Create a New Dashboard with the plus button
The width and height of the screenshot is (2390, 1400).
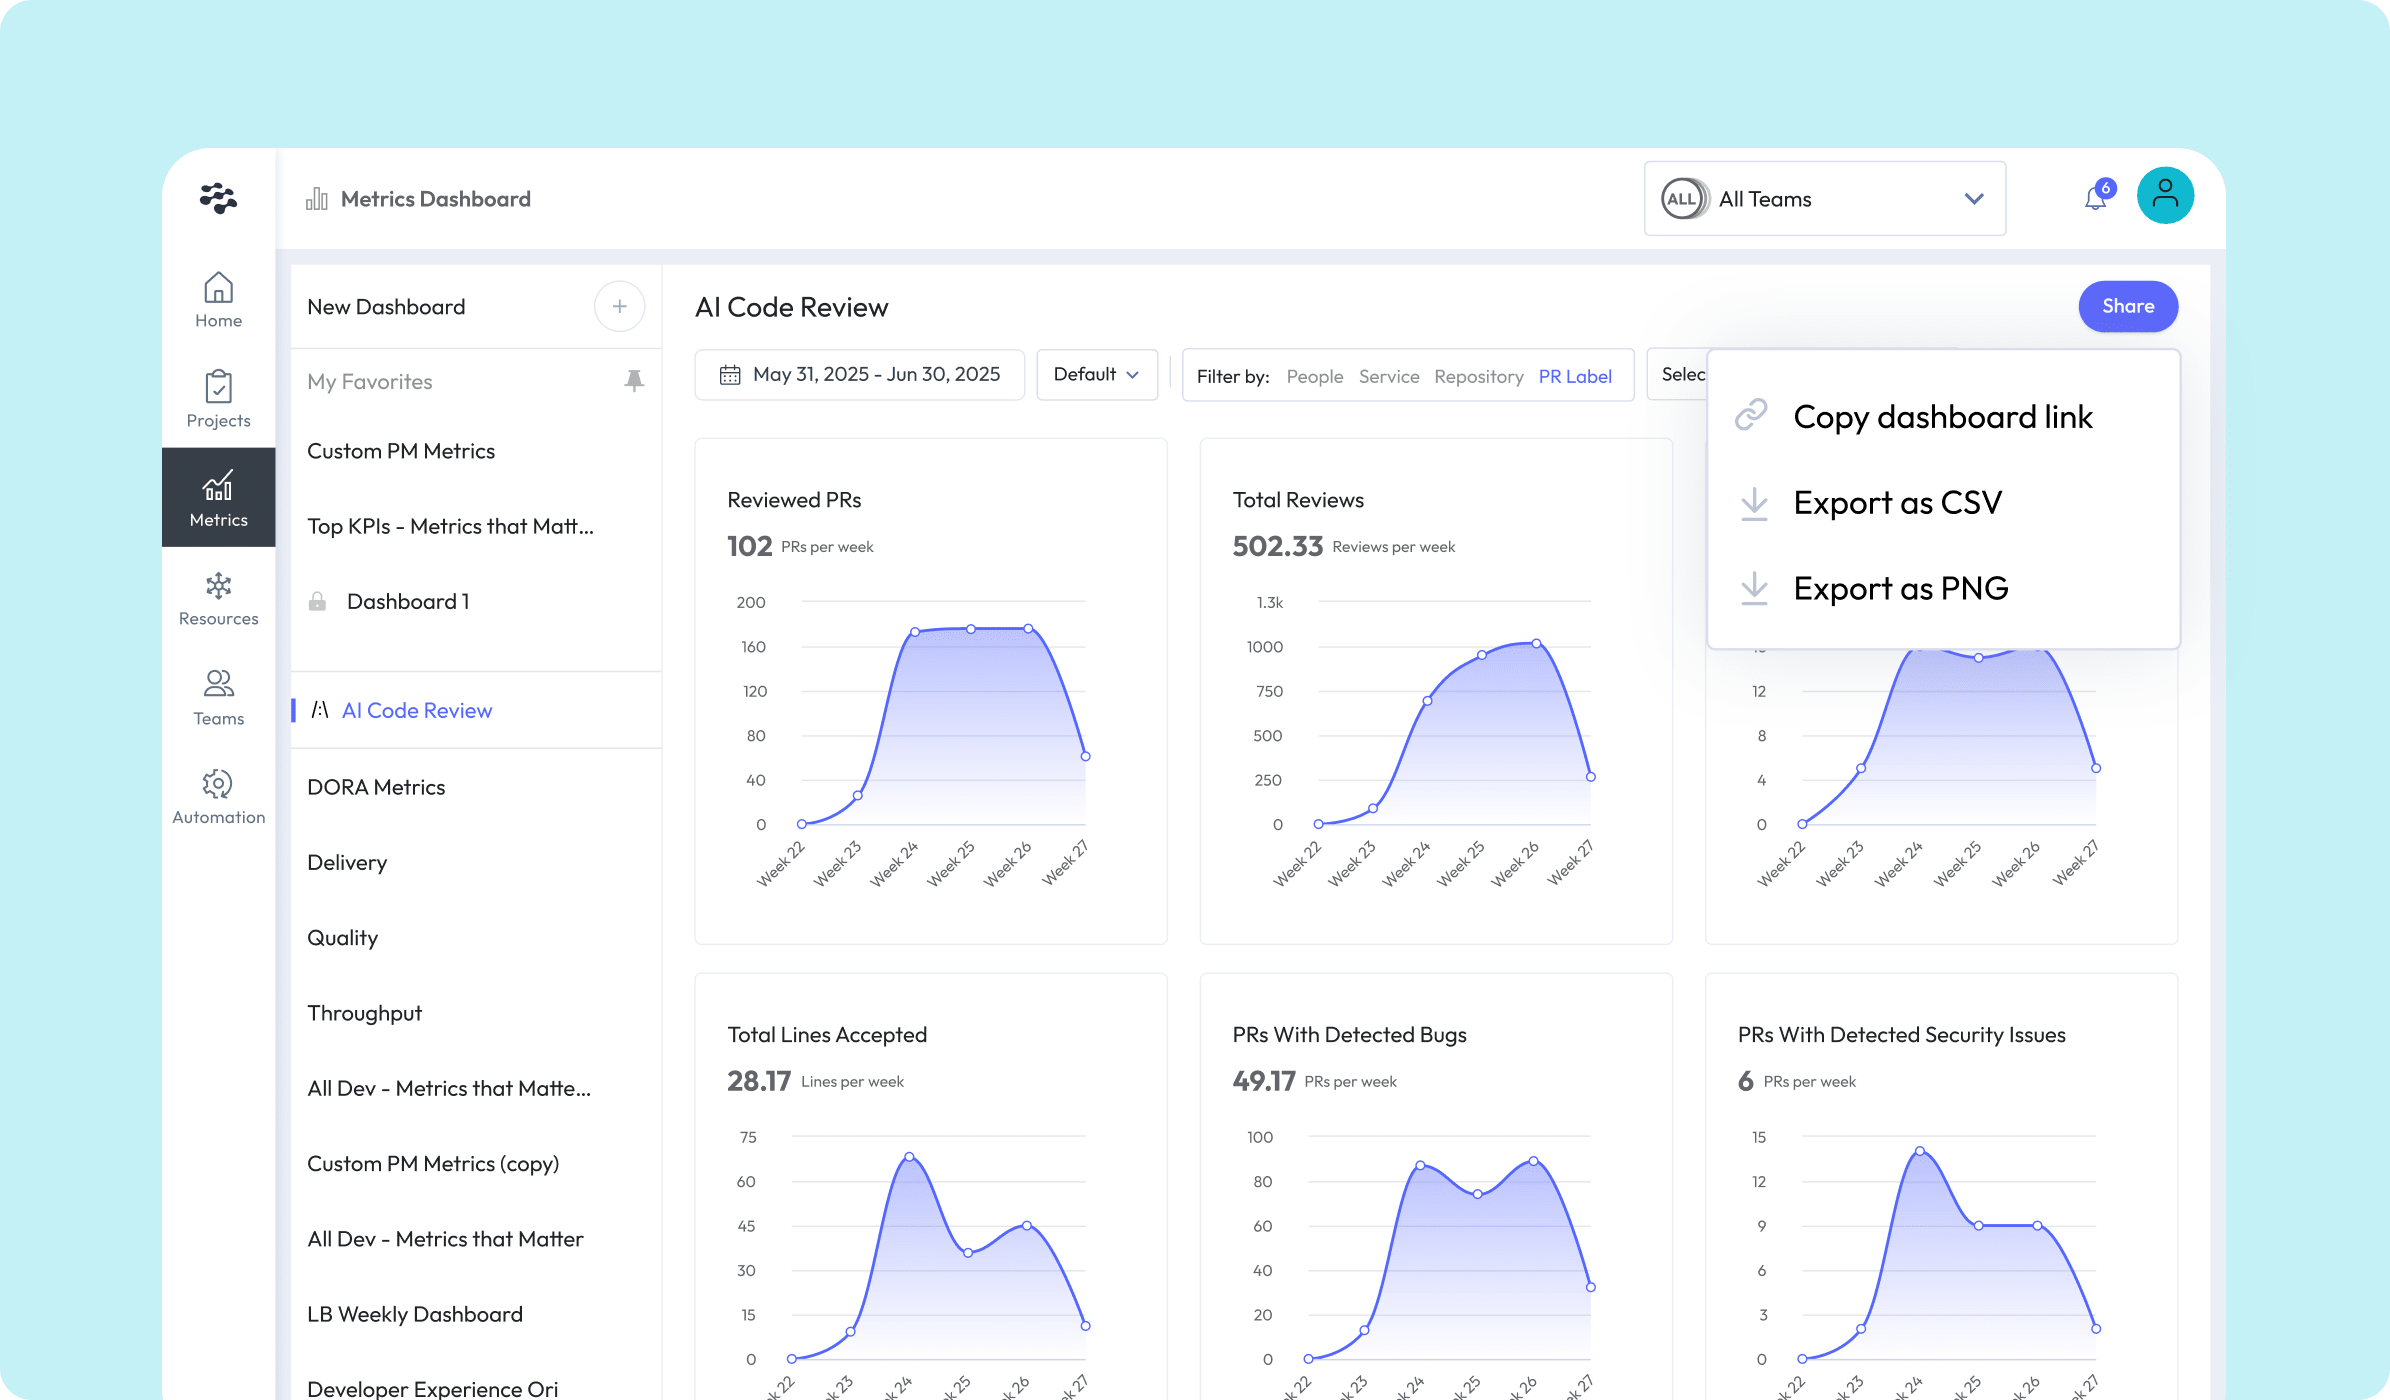click(x=619, y=306)
